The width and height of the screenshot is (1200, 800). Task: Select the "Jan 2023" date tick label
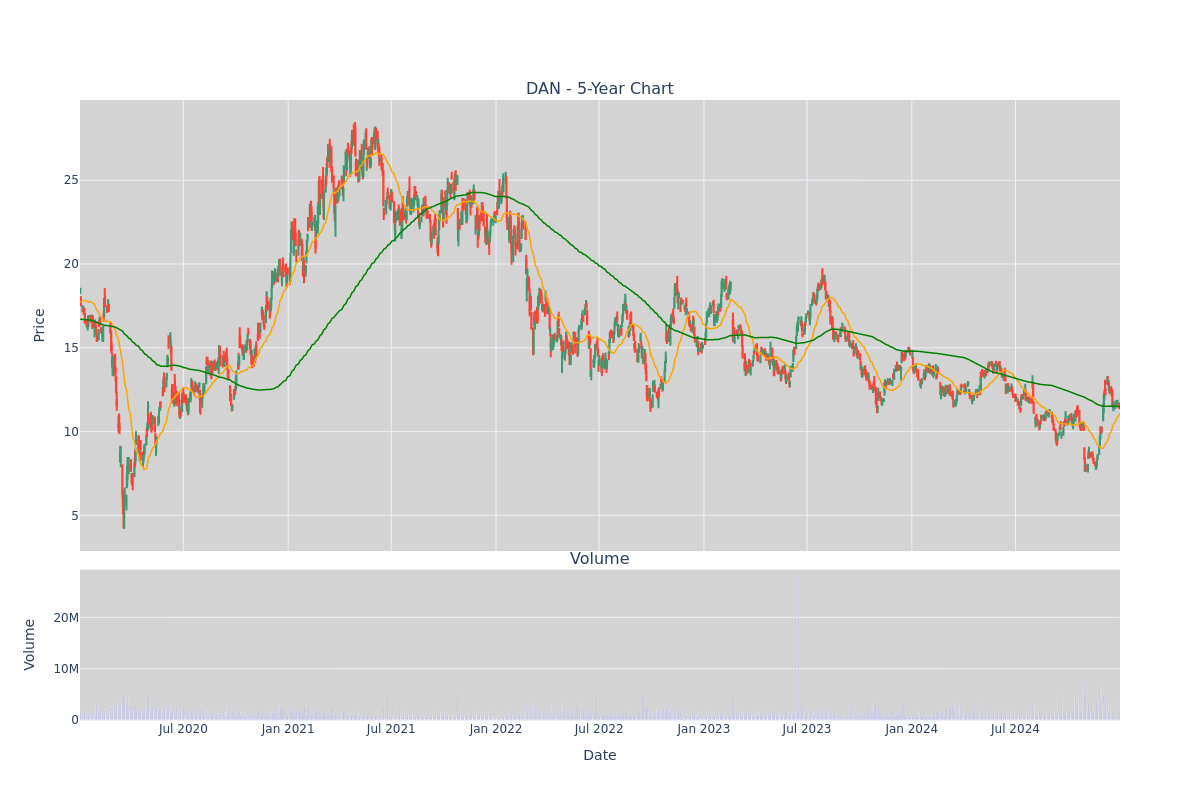704,729
